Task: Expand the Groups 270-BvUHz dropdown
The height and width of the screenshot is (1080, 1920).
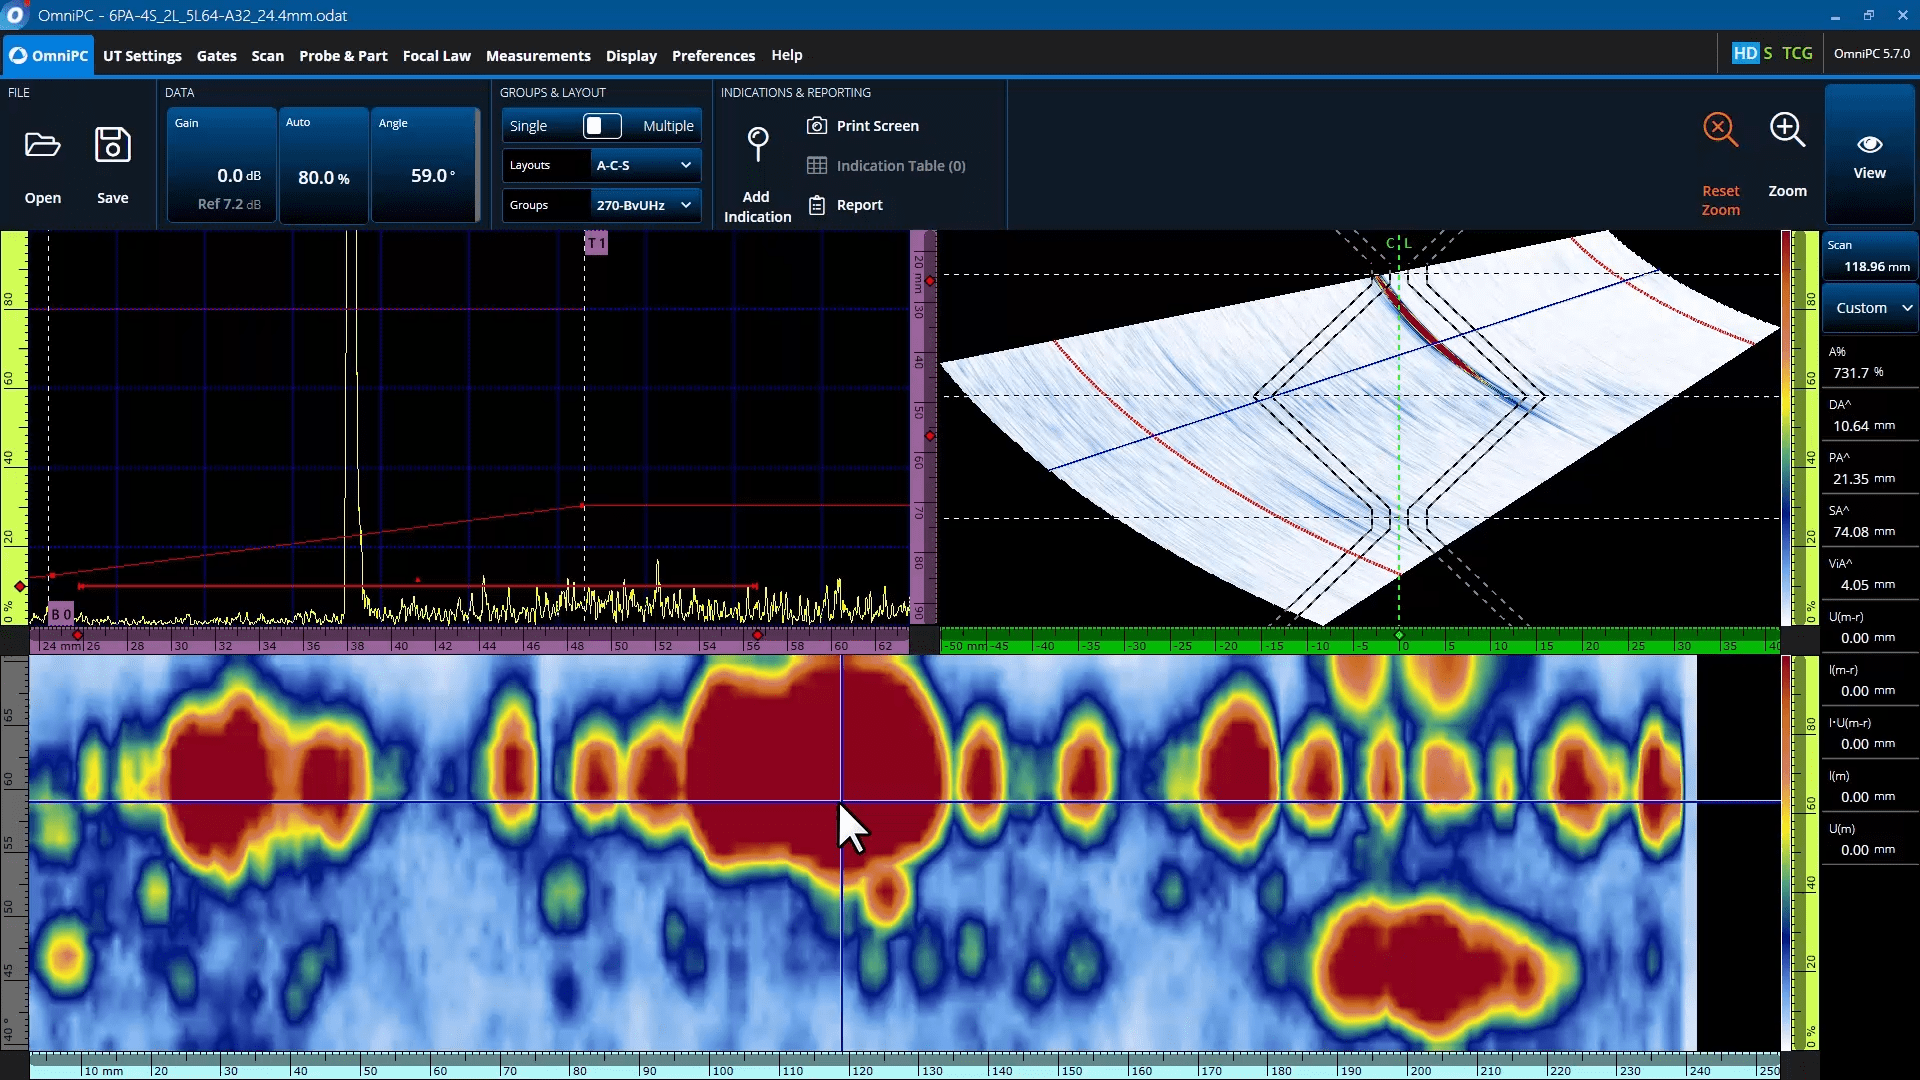Action: point(645,205)
